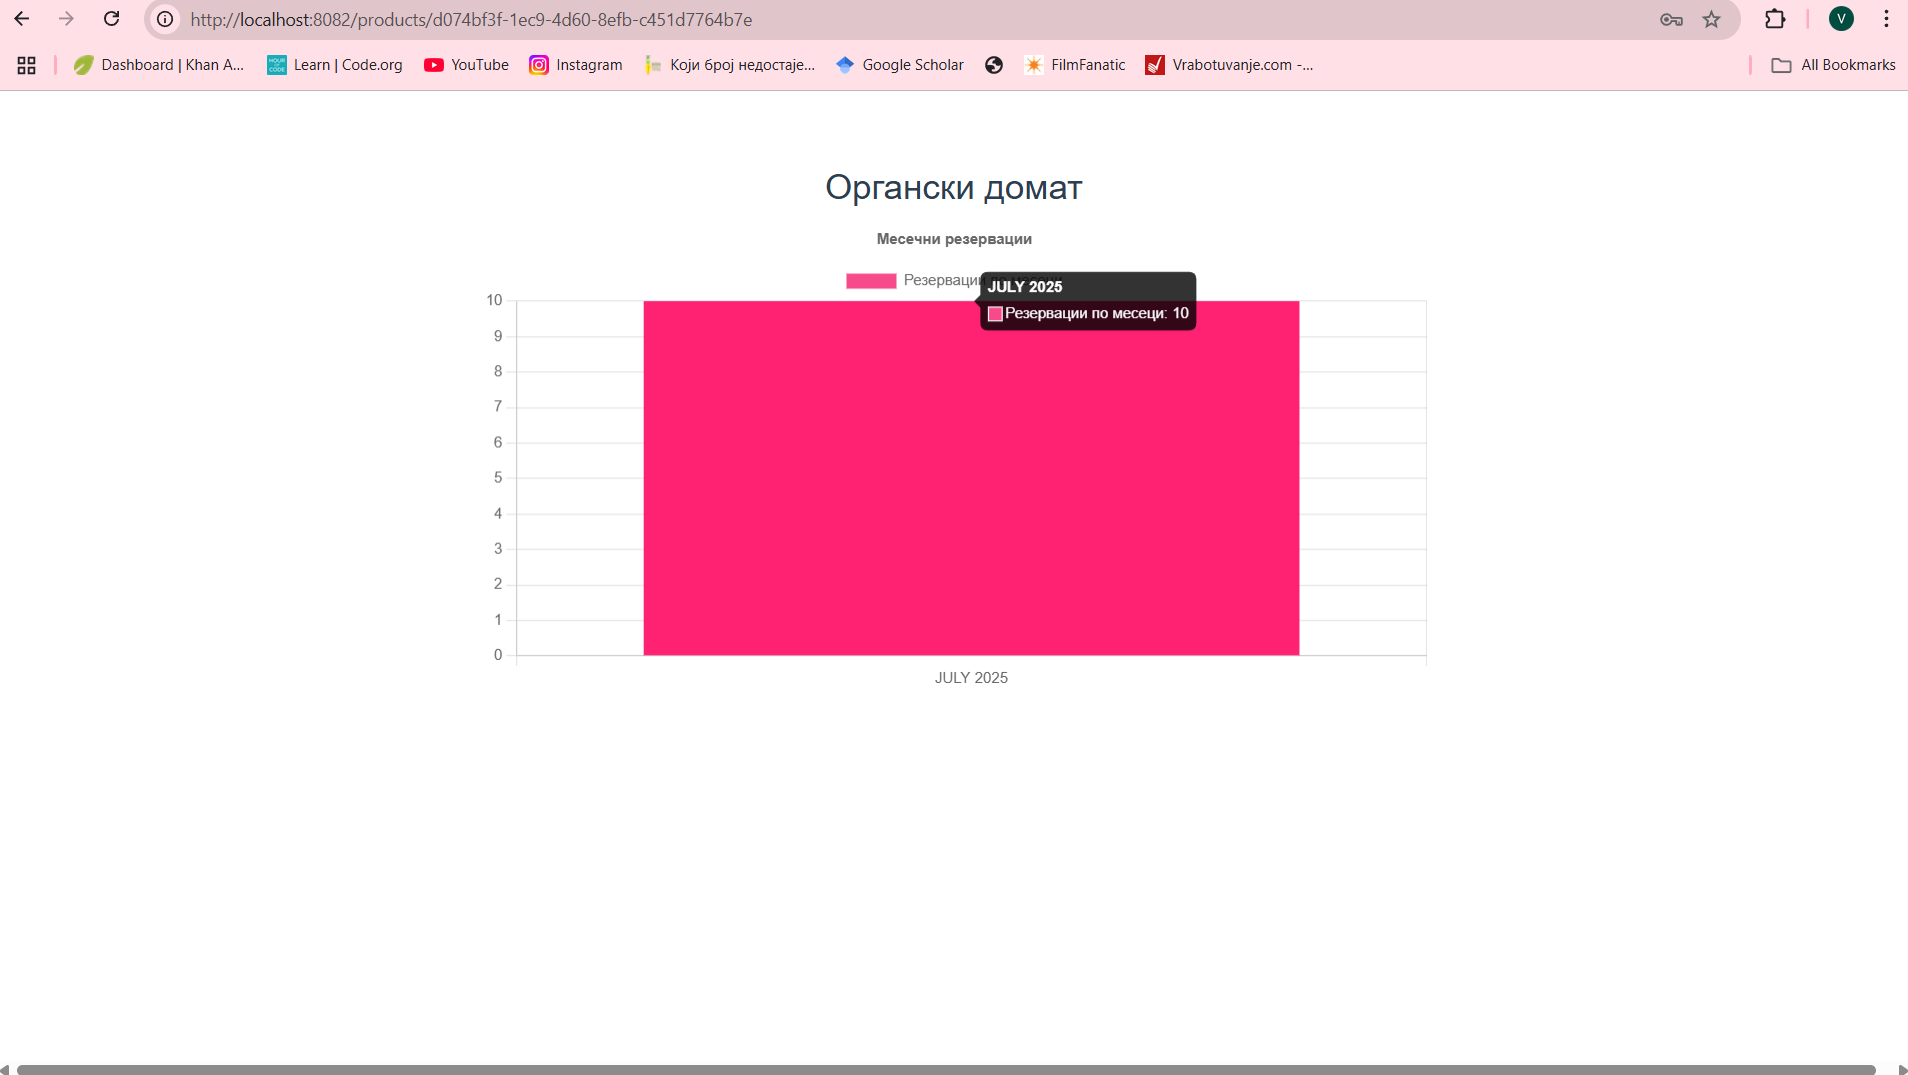Open Chrome's three-dot menu
This screenshot has width=1908, height=1075.
tap(1886, 19)
